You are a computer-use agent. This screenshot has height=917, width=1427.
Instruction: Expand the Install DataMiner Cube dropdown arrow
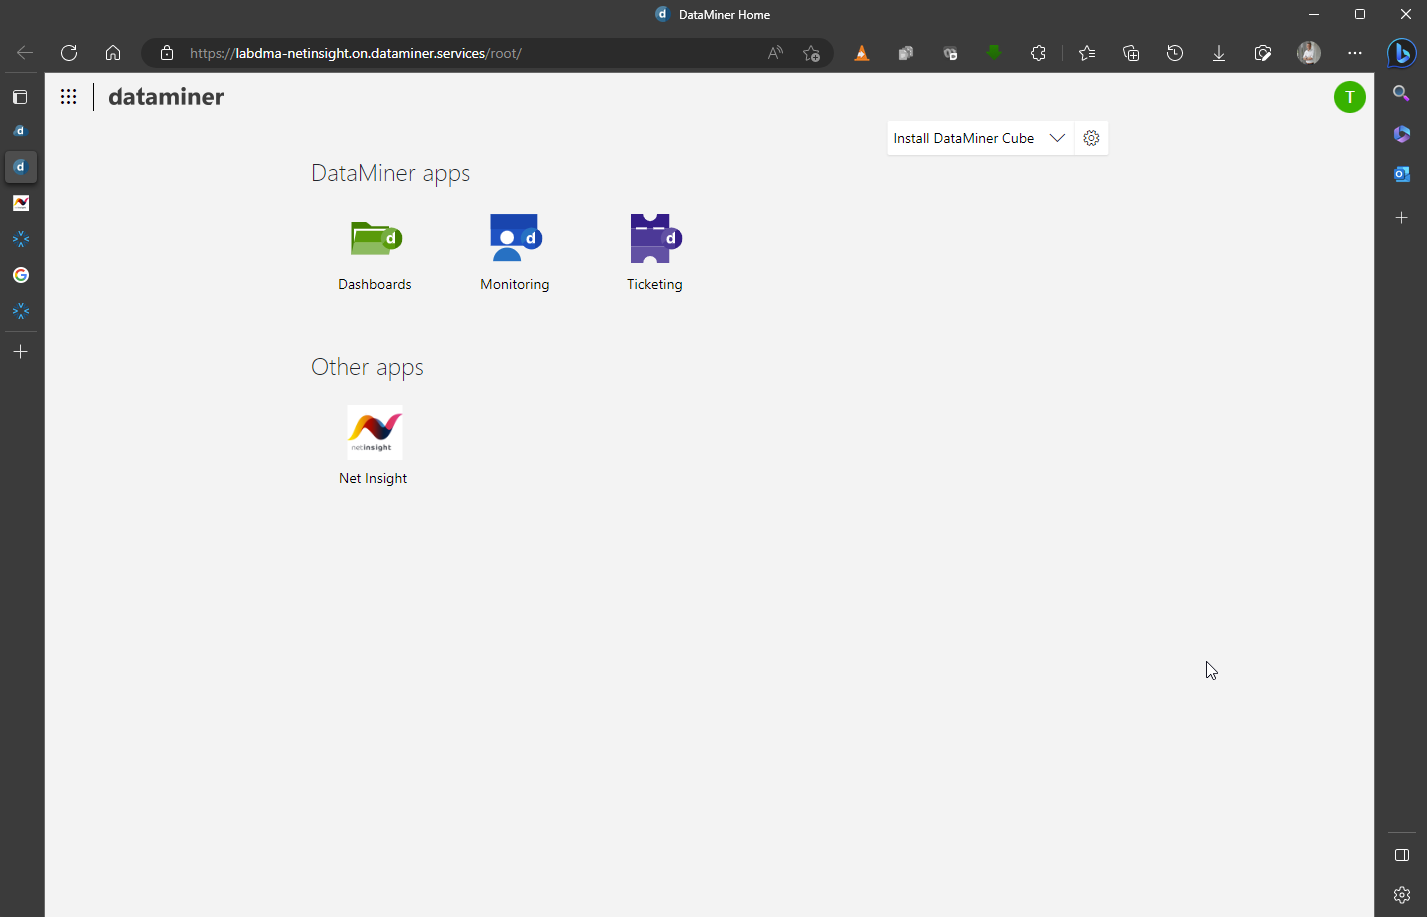pos(1057,138)
